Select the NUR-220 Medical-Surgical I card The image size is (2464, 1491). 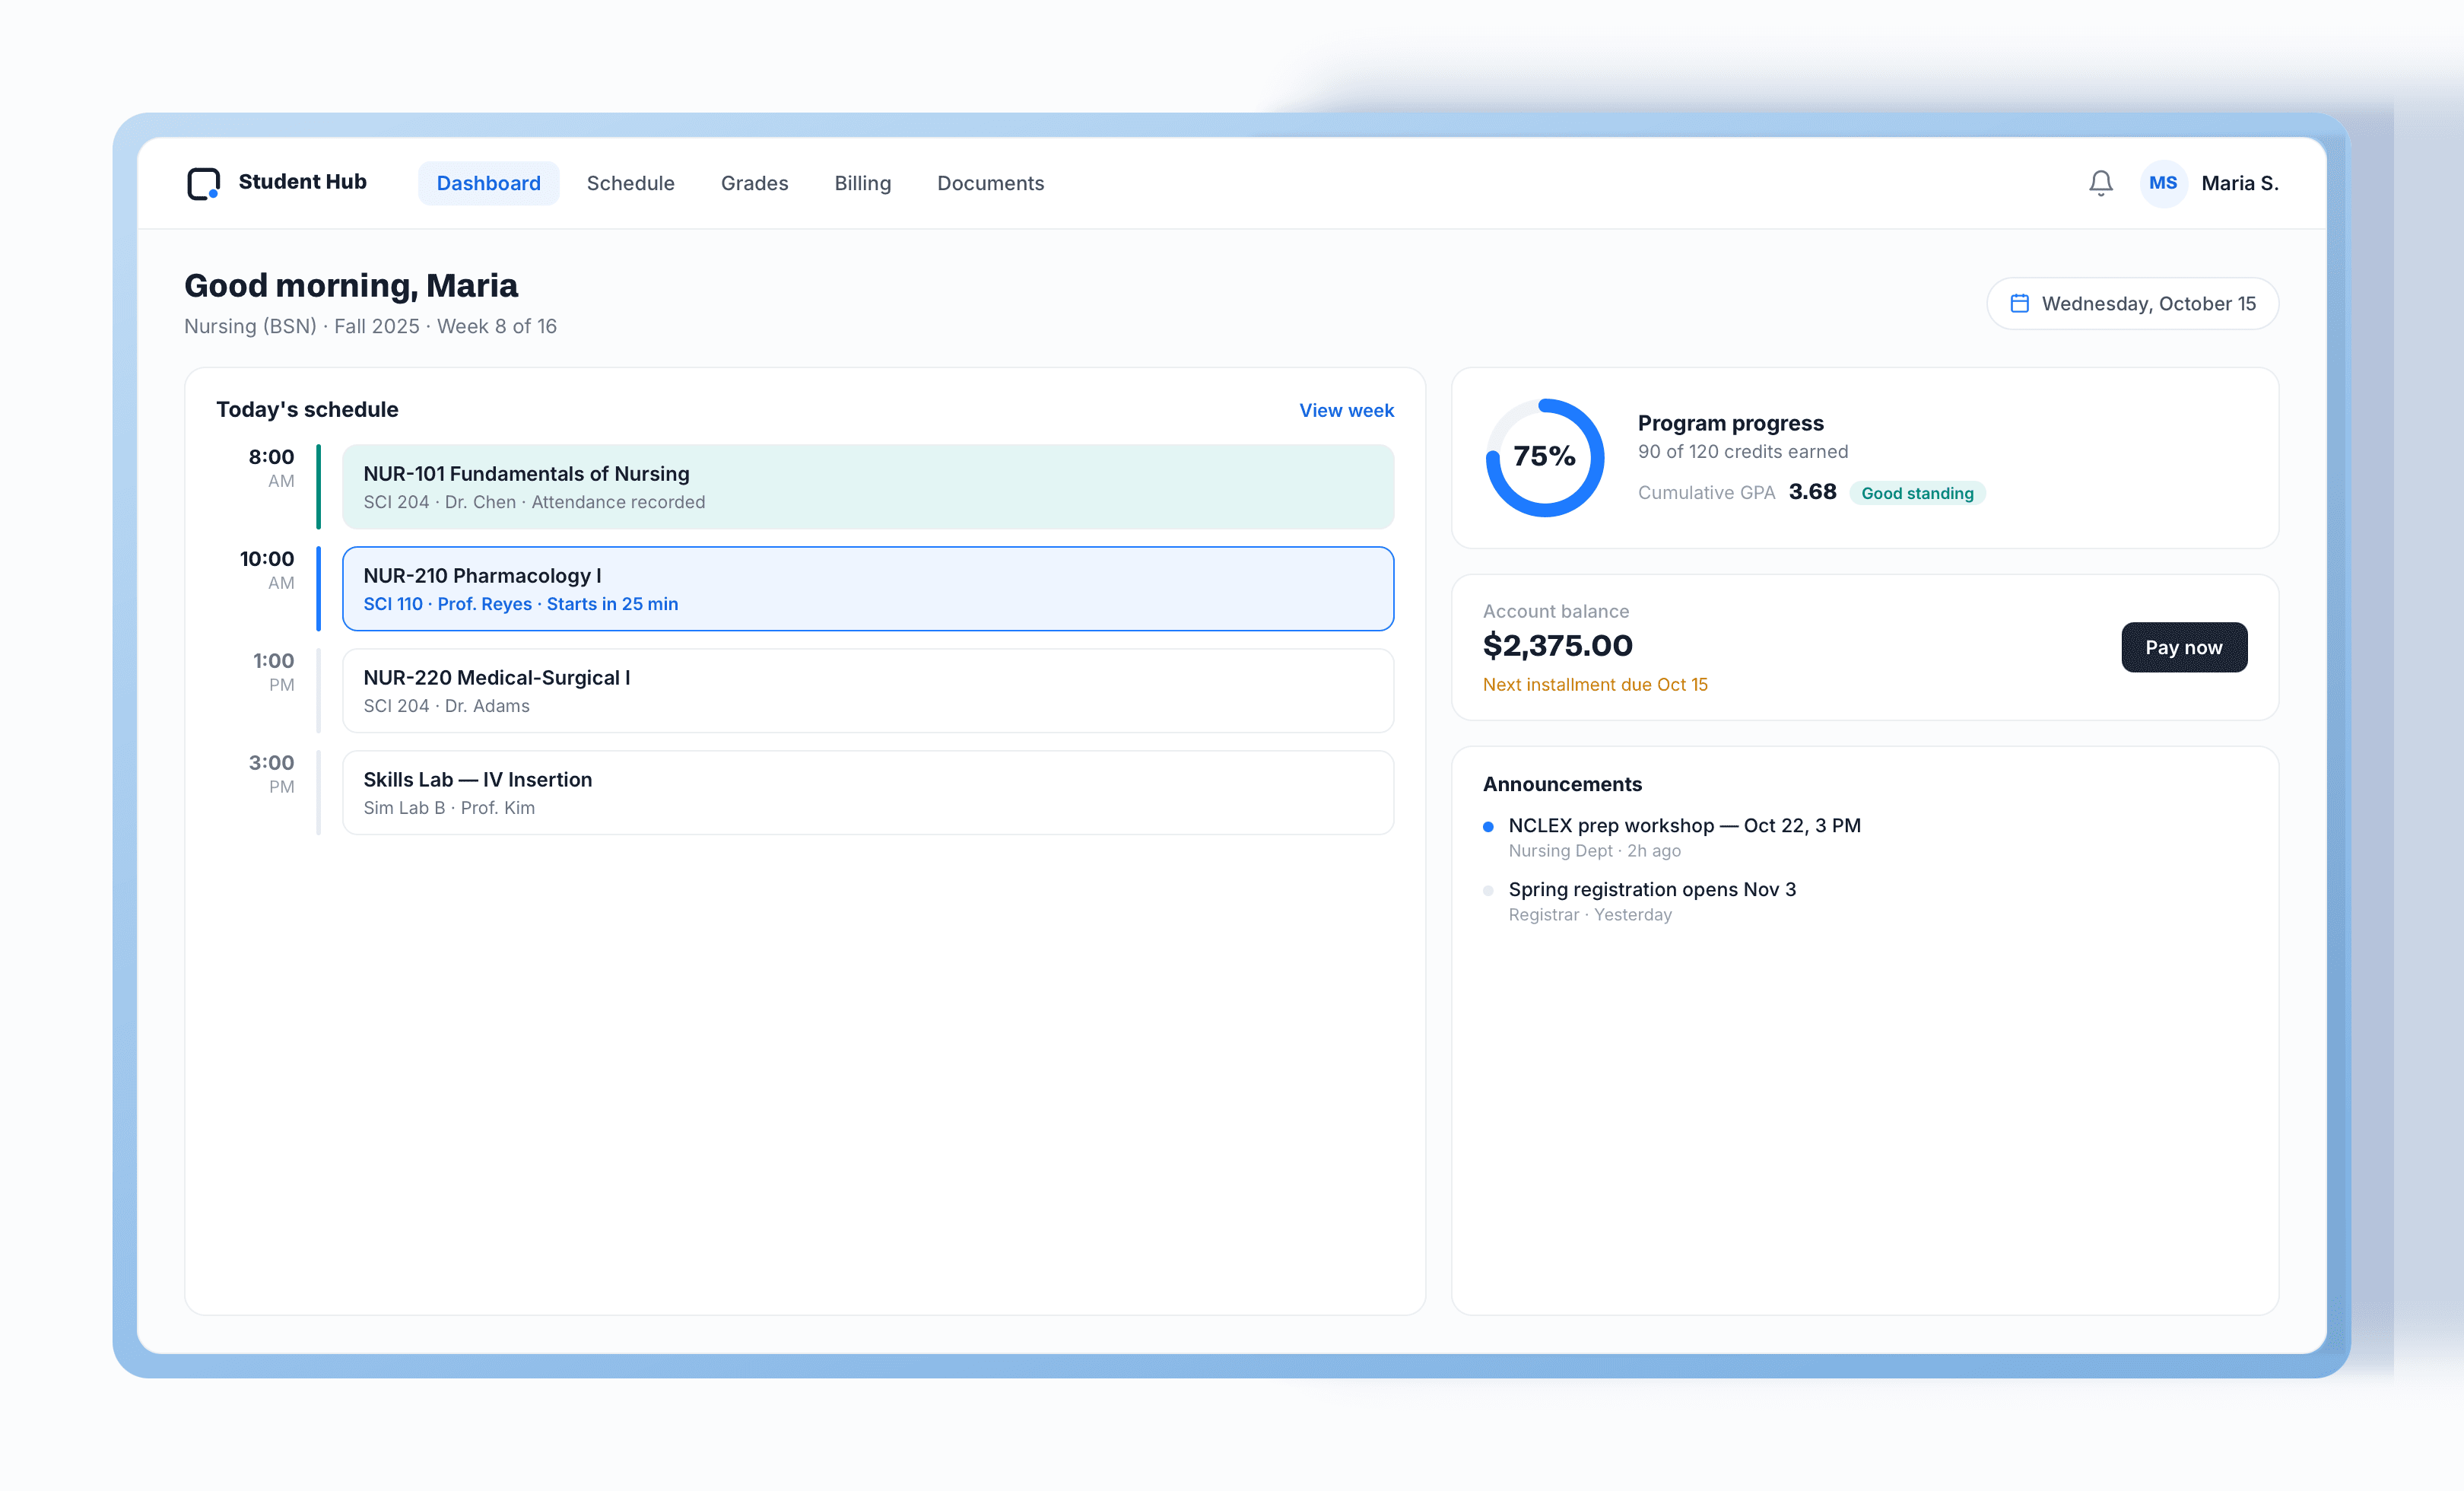pyautogui.click(x=868, y=691)
